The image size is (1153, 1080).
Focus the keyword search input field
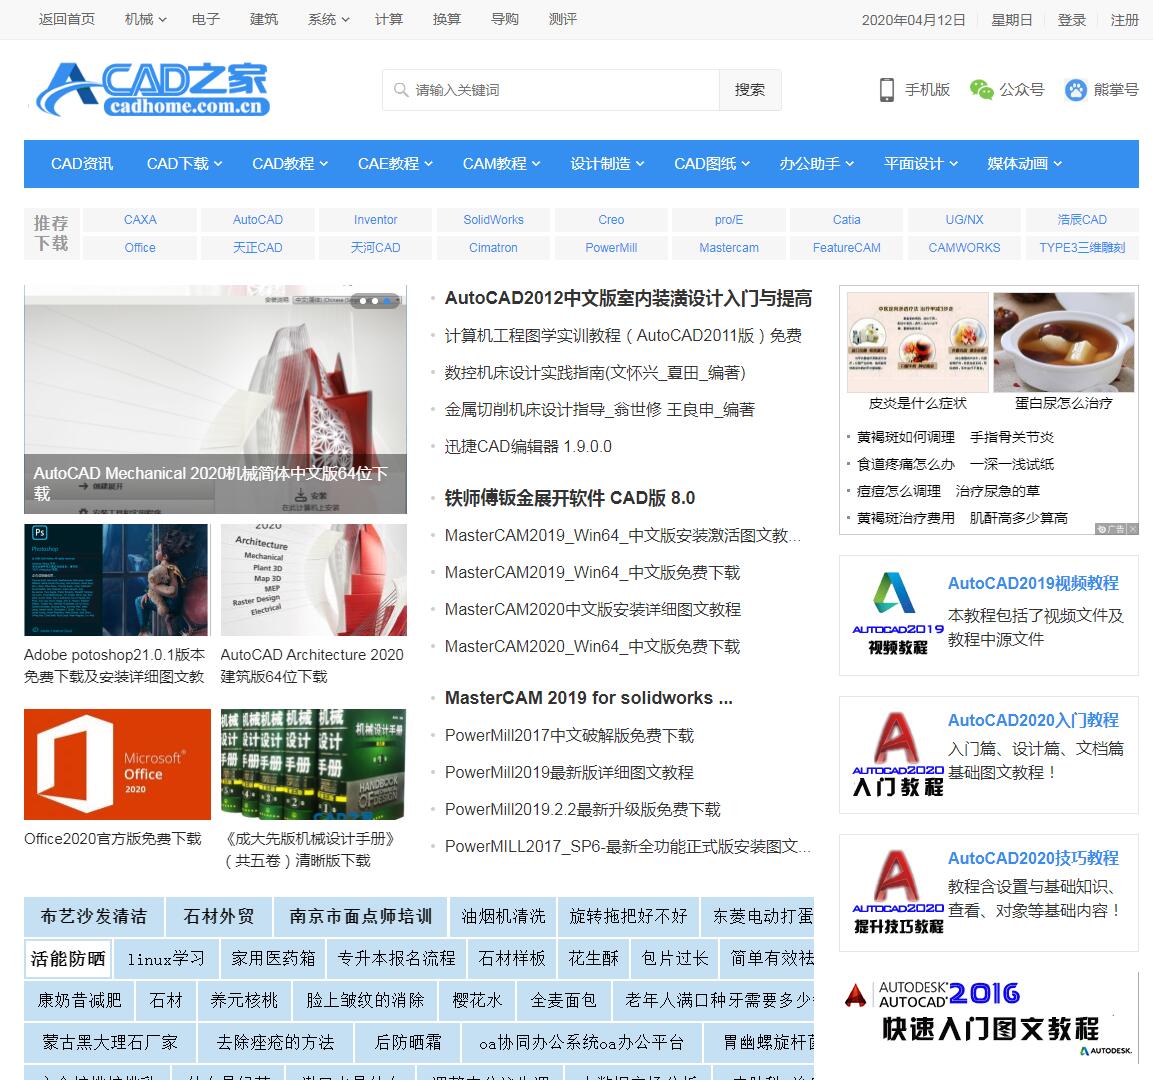[551, 90]
